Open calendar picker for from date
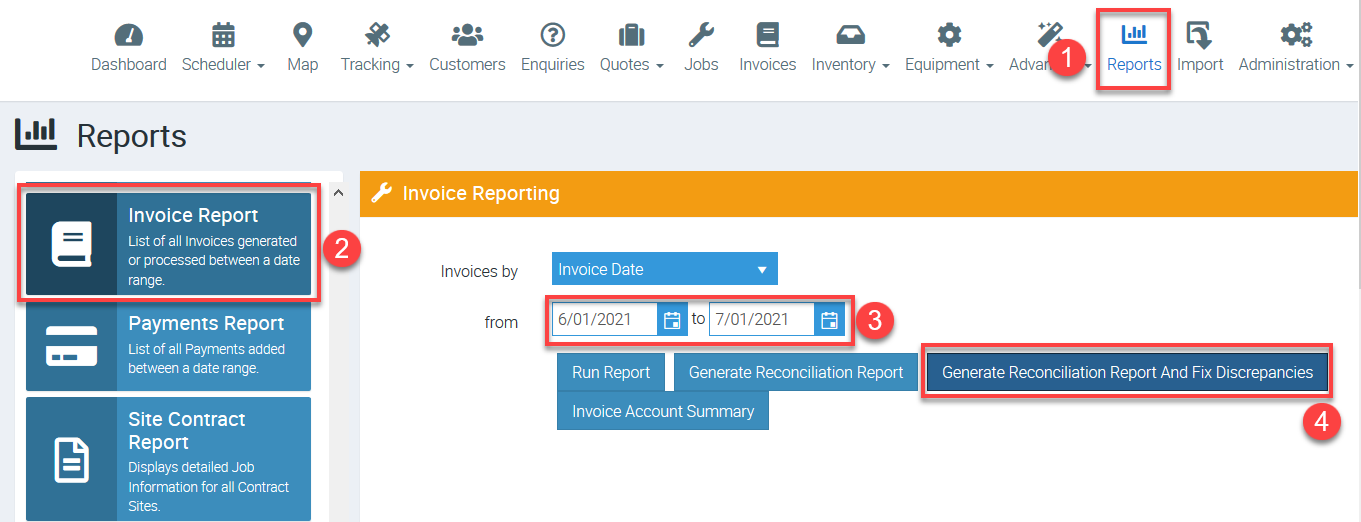This screenshot has height=522, width=1361. point(672,320)
